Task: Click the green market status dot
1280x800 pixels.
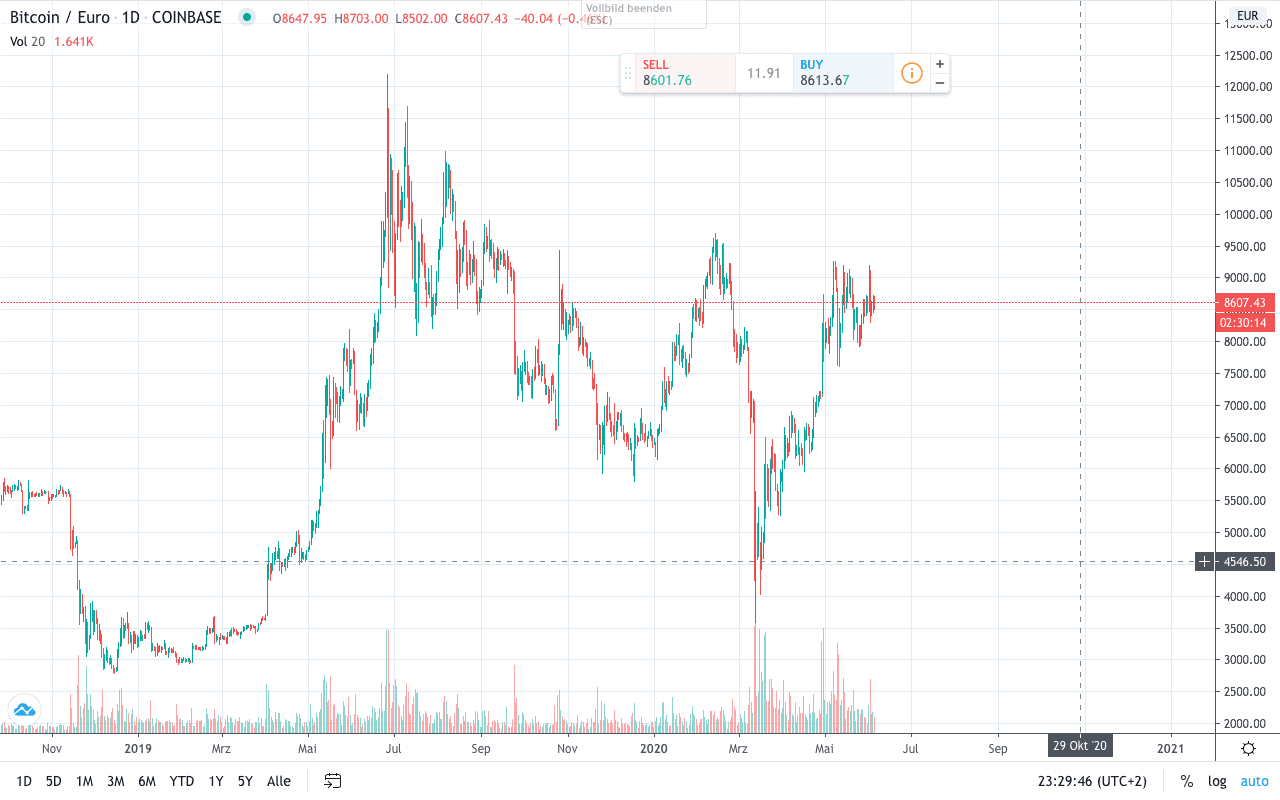Action: (x=247, y=17)
